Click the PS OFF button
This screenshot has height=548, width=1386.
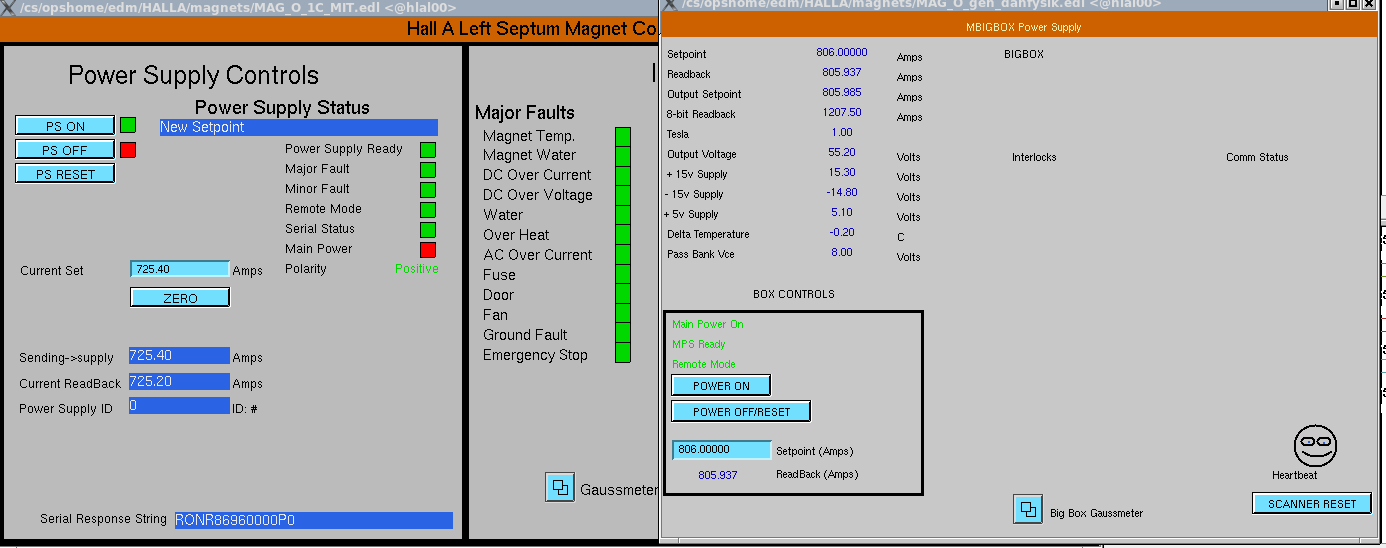point(65,150)
